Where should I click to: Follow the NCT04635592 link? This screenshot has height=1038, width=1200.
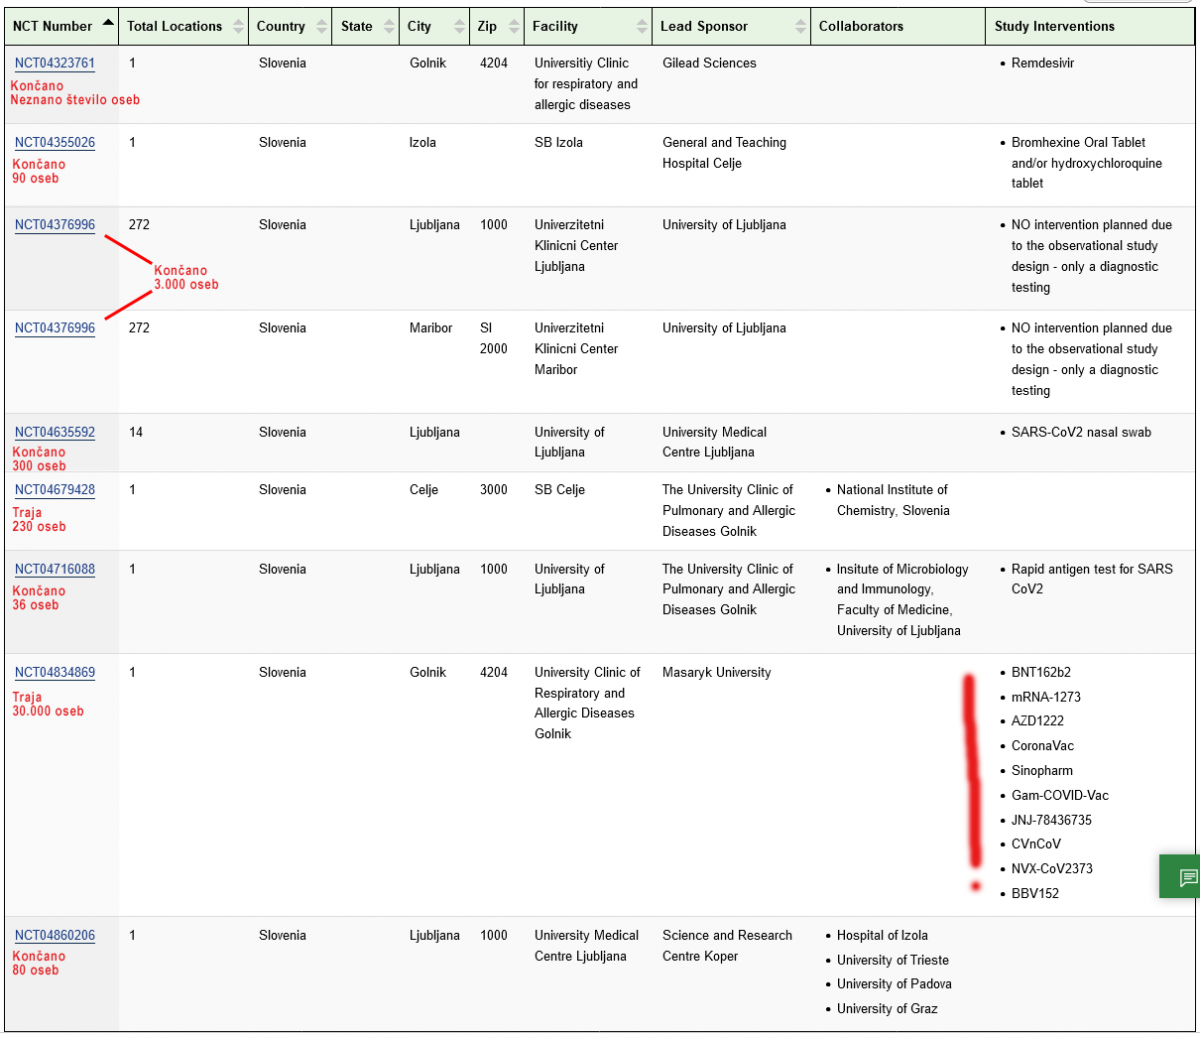[55, 432]
